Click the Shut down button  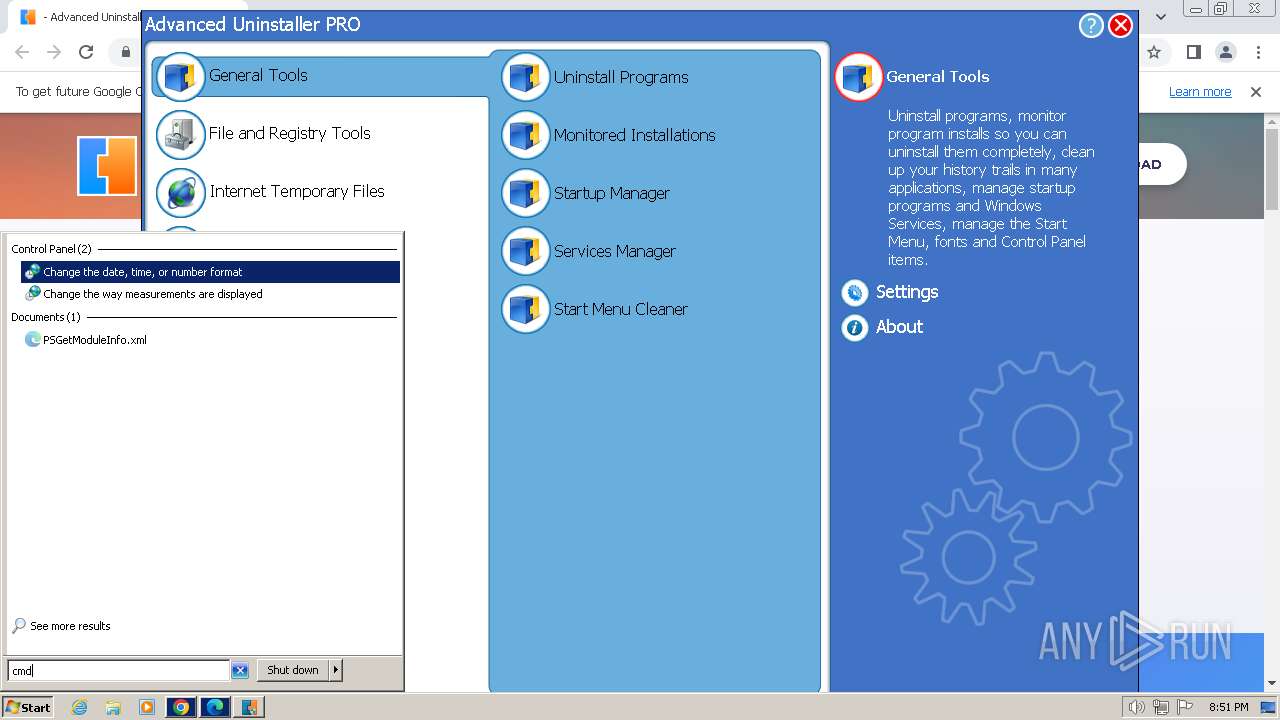point(293,670)
